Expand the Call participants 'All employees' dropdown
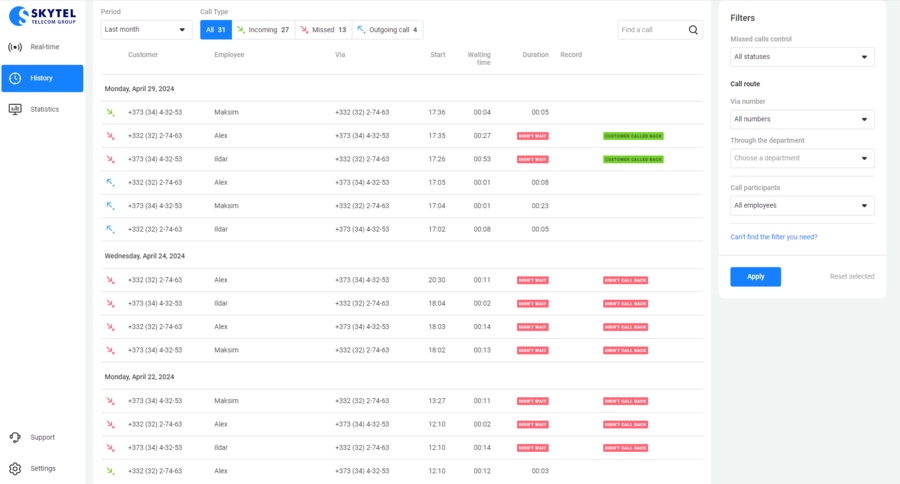Viewport: 900px width, 484px height. 802,206
